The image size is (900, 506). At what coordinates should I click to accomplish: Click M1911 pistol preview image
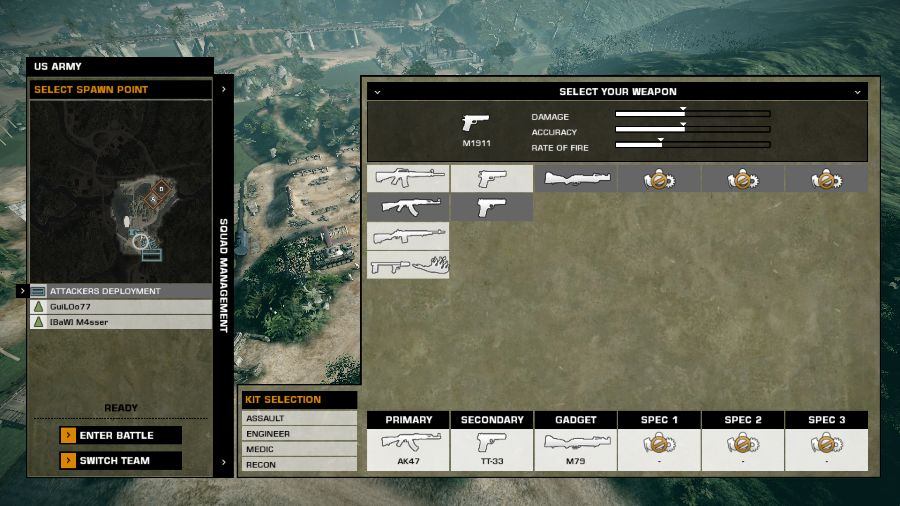476,122
